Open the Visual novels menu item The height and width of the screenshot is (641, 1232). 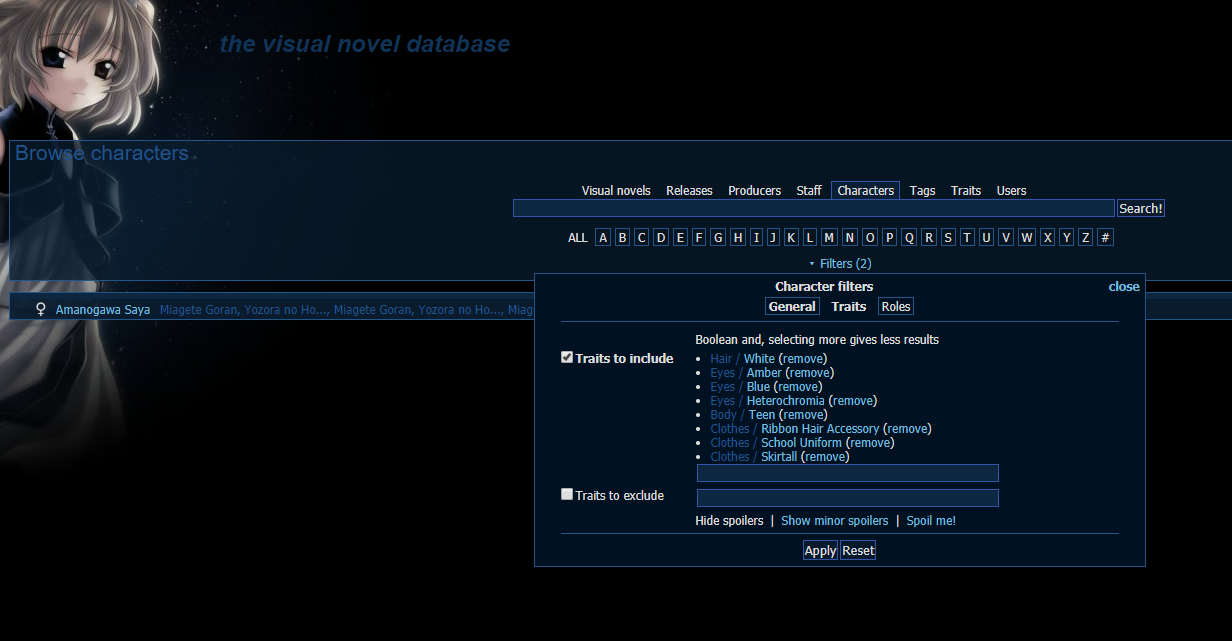click(x=616, y=191)
